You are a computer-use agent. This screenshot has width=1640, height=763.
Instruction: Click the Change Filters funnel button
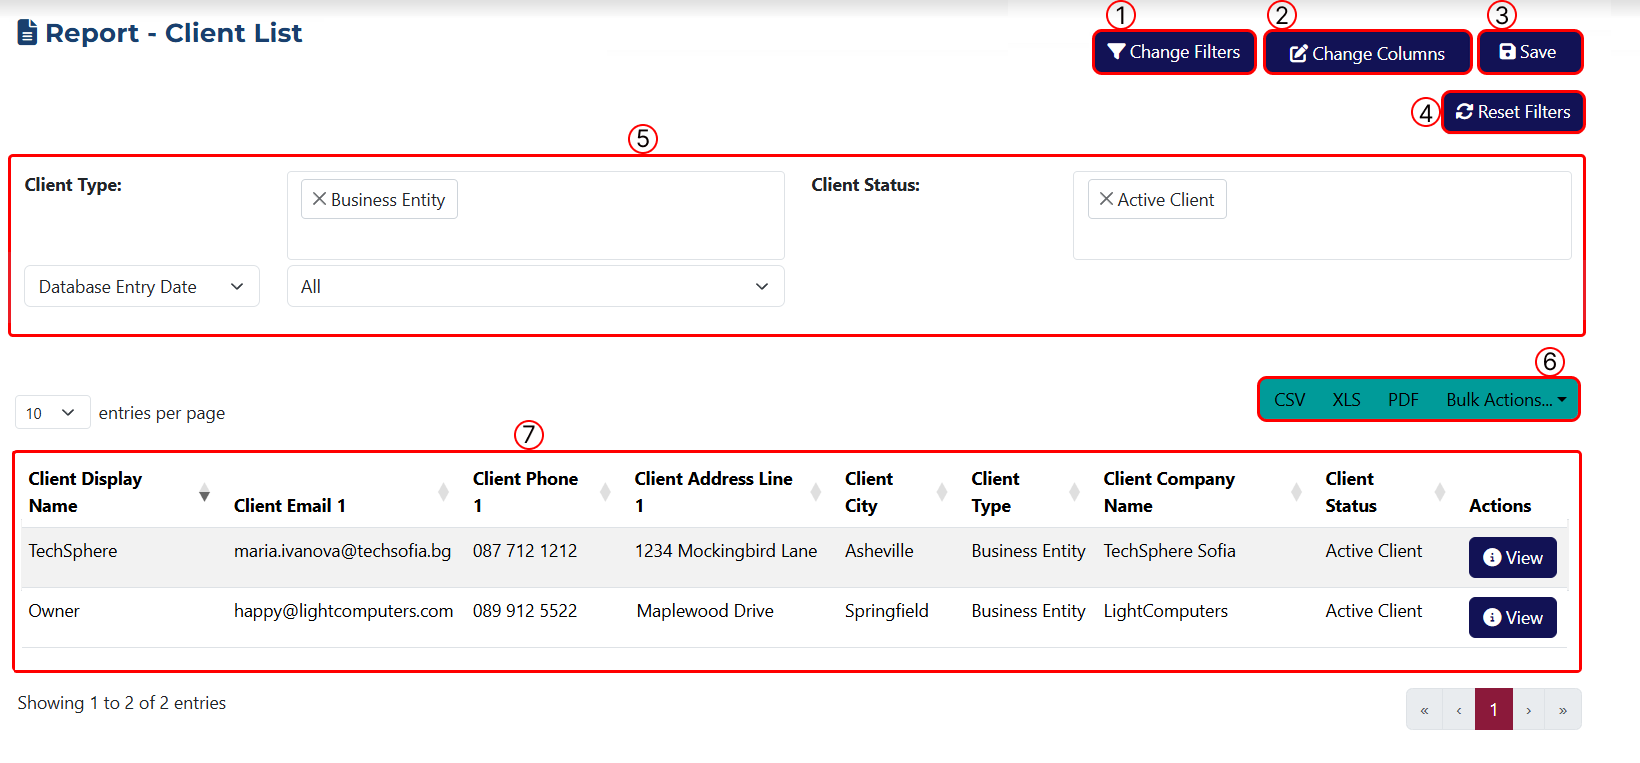point(1173,52)
